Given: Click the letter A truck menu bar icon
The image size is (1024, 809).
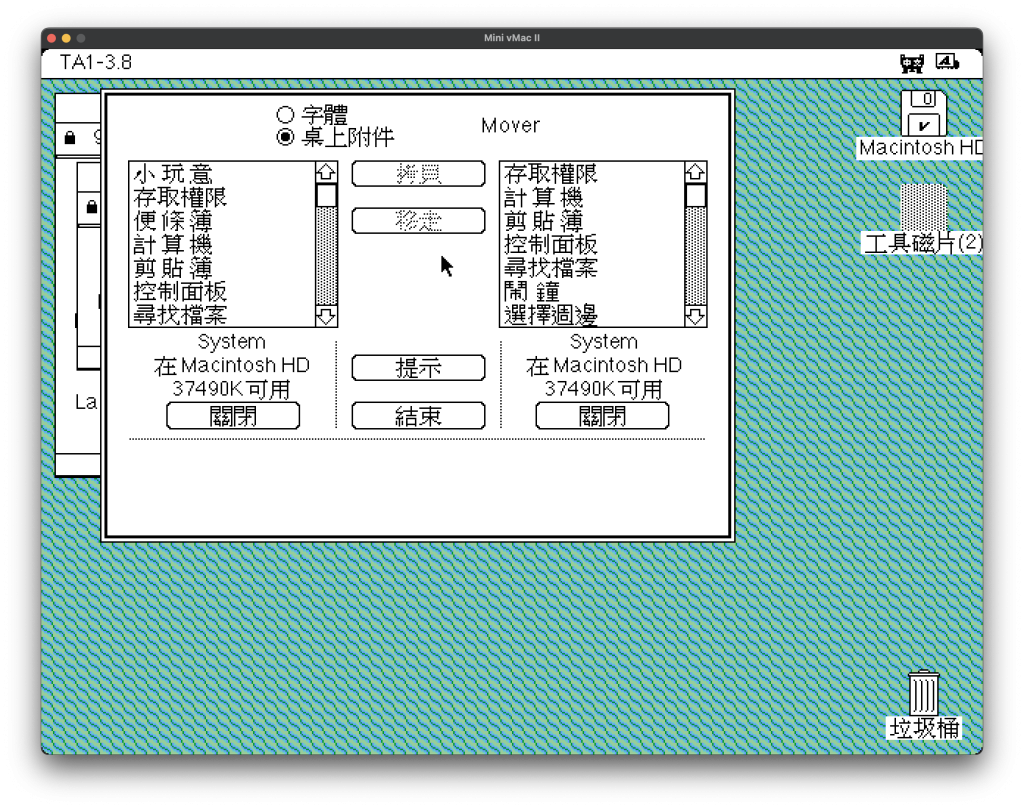Looking at the screenshot, I should [946, 63].
